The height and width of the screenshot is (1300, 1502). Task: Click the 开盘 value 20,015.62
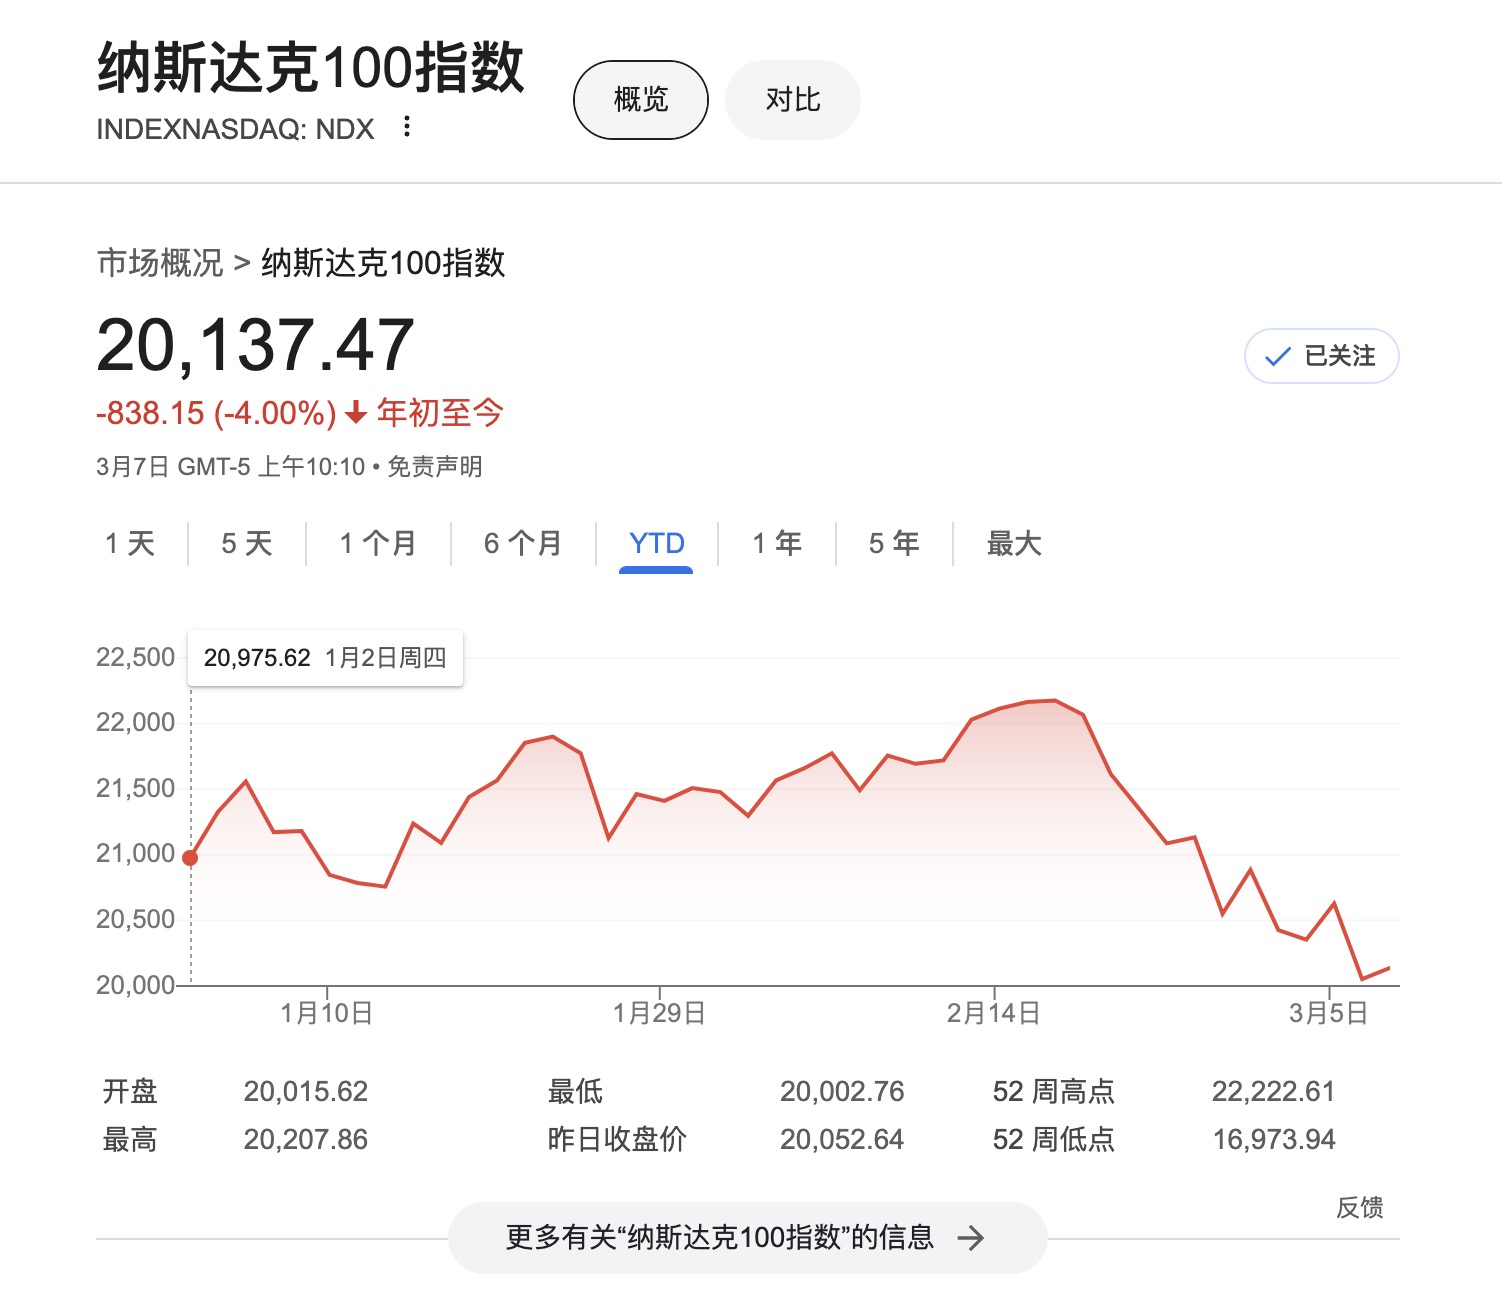(x=306, y=1091)
